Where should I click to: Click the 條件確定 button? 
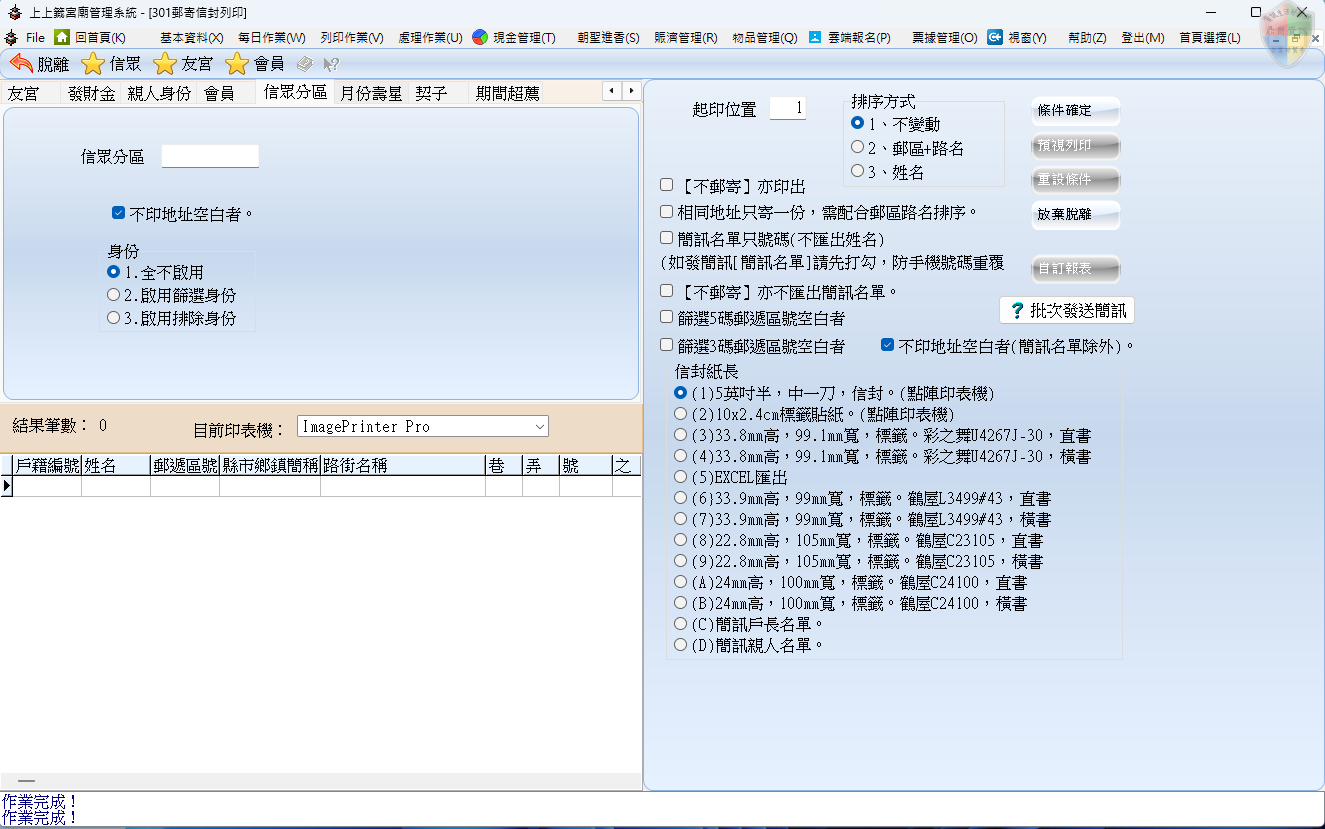1075,110
